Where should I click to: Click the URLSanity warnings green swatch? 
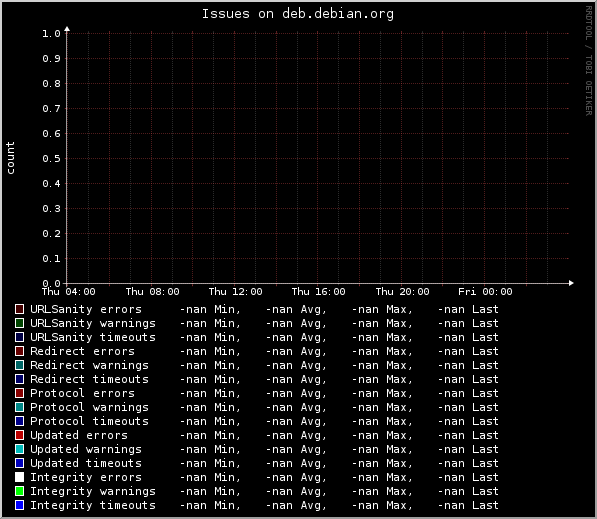coord(19,323)
